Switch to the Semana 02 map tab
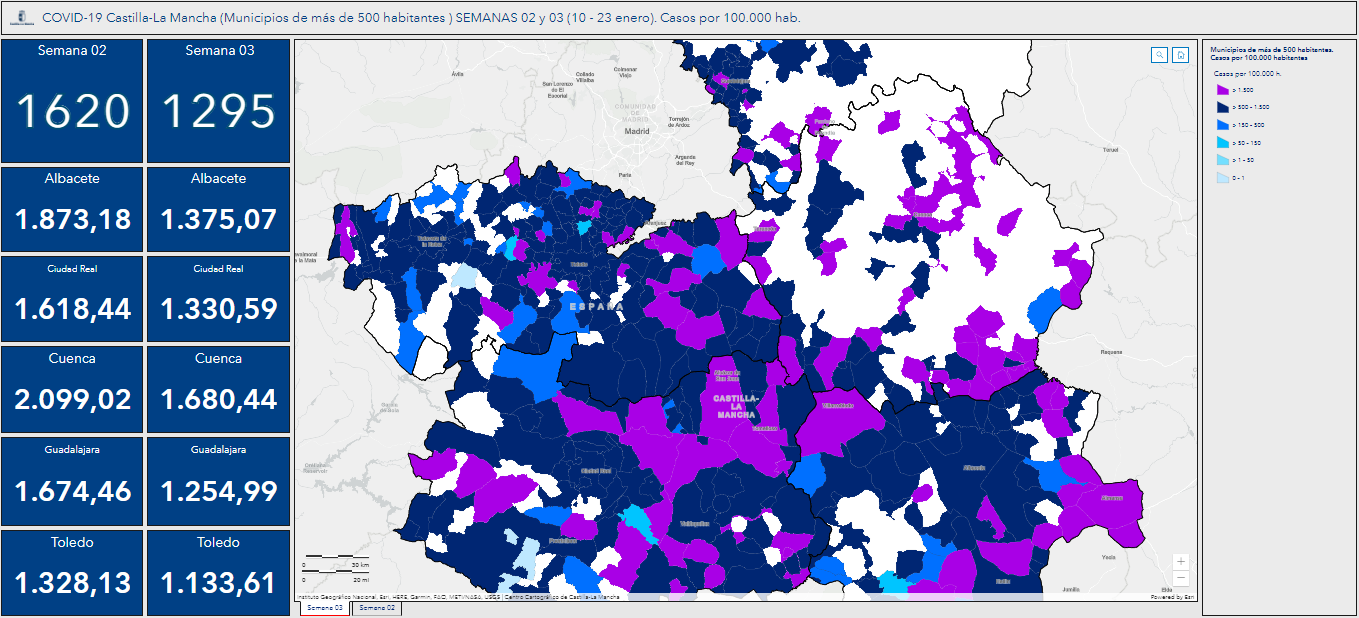This screenshot has height=618, width=1359. pos(376,608)
